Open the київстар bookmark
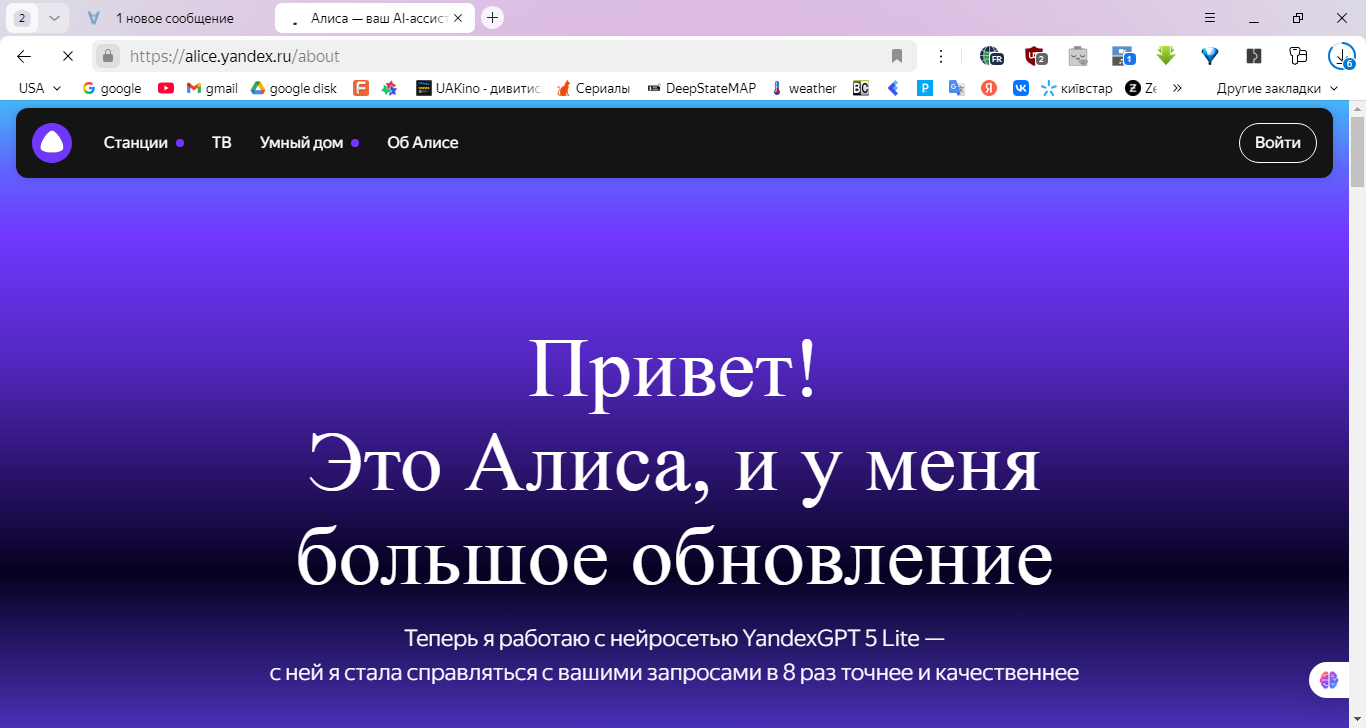Viewport: 1366px width, 728px height. [x=1076, y=88]
